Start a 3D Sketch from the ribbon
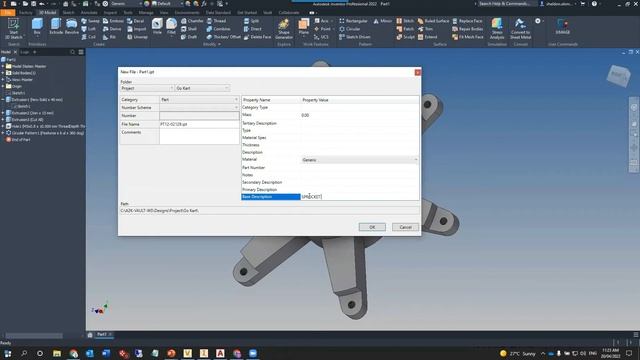The image size is (640, 360). pos(13,29)
